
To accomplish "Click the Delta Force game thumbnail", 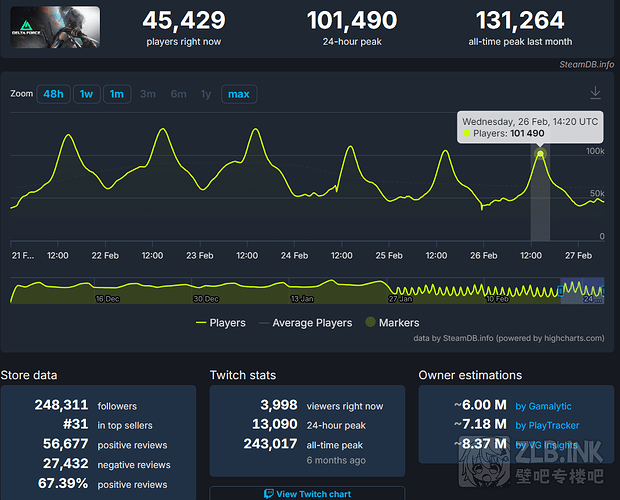I will [x=54, y=27].
